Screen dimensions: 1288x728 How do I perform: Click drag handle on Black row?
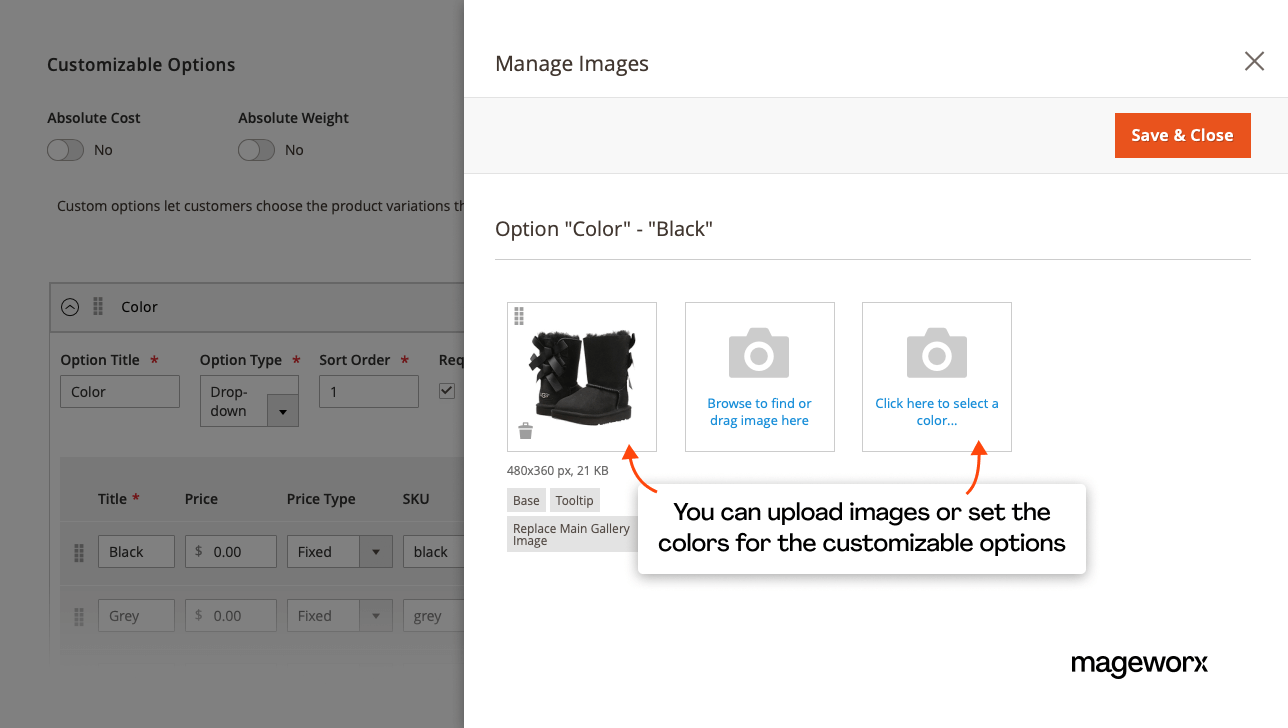point(79,552)
